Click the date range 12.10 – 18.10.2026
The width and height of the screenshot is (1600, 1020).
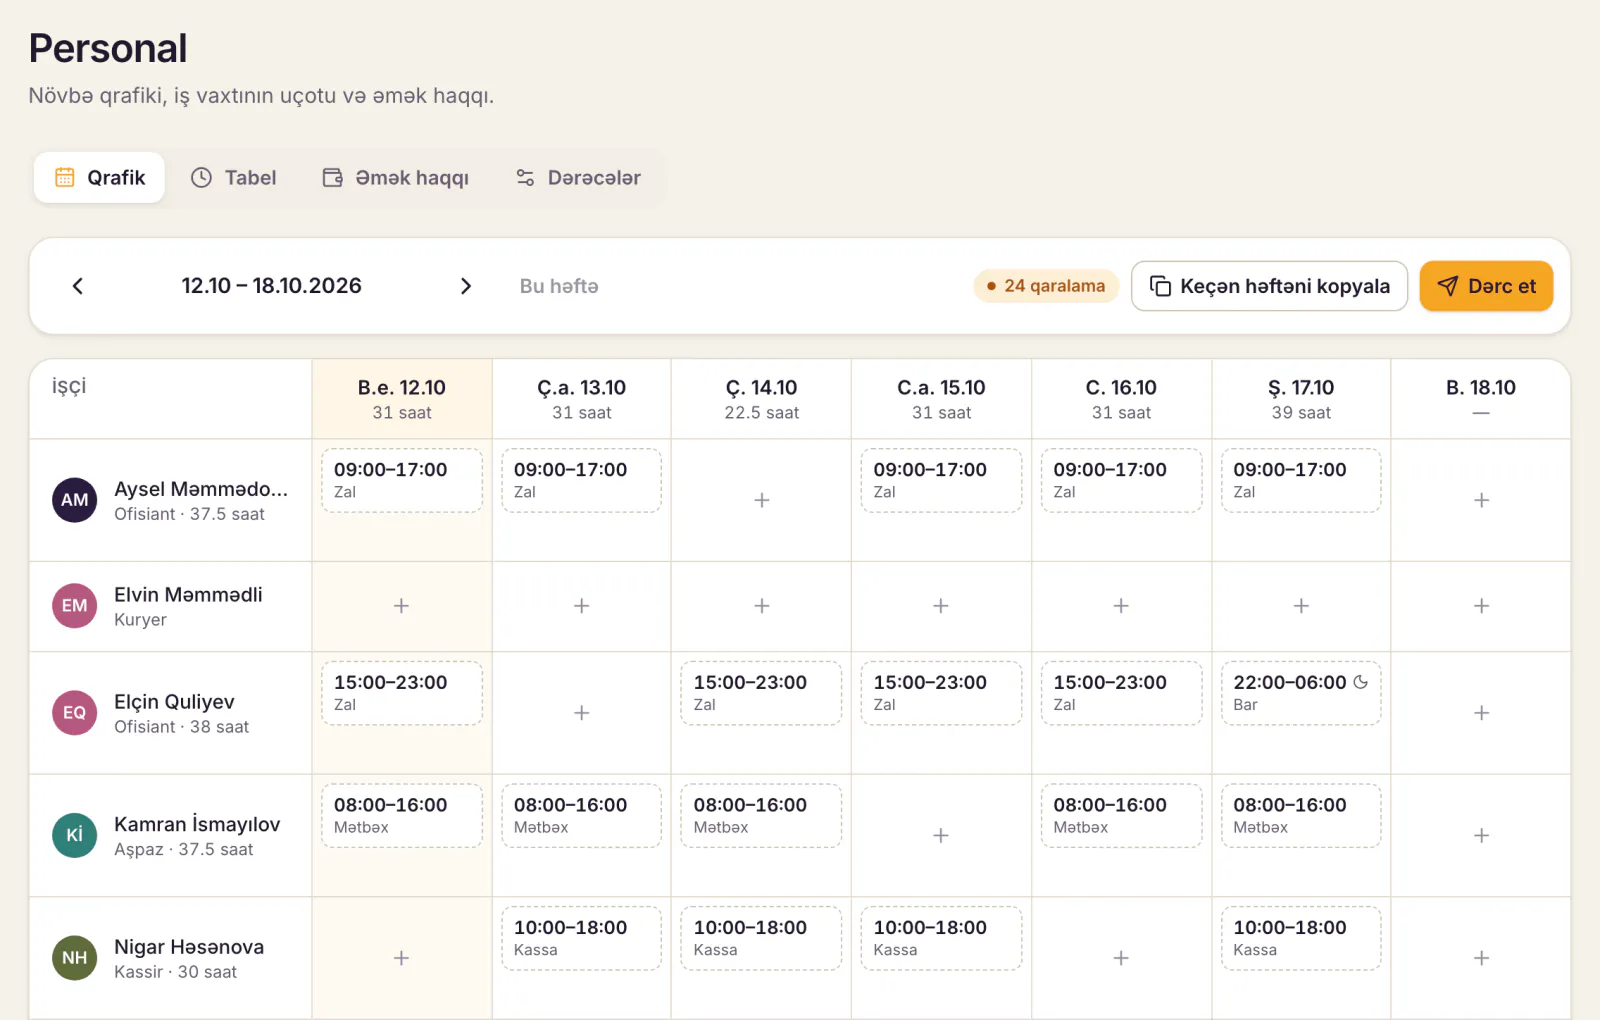pos(271,286)
